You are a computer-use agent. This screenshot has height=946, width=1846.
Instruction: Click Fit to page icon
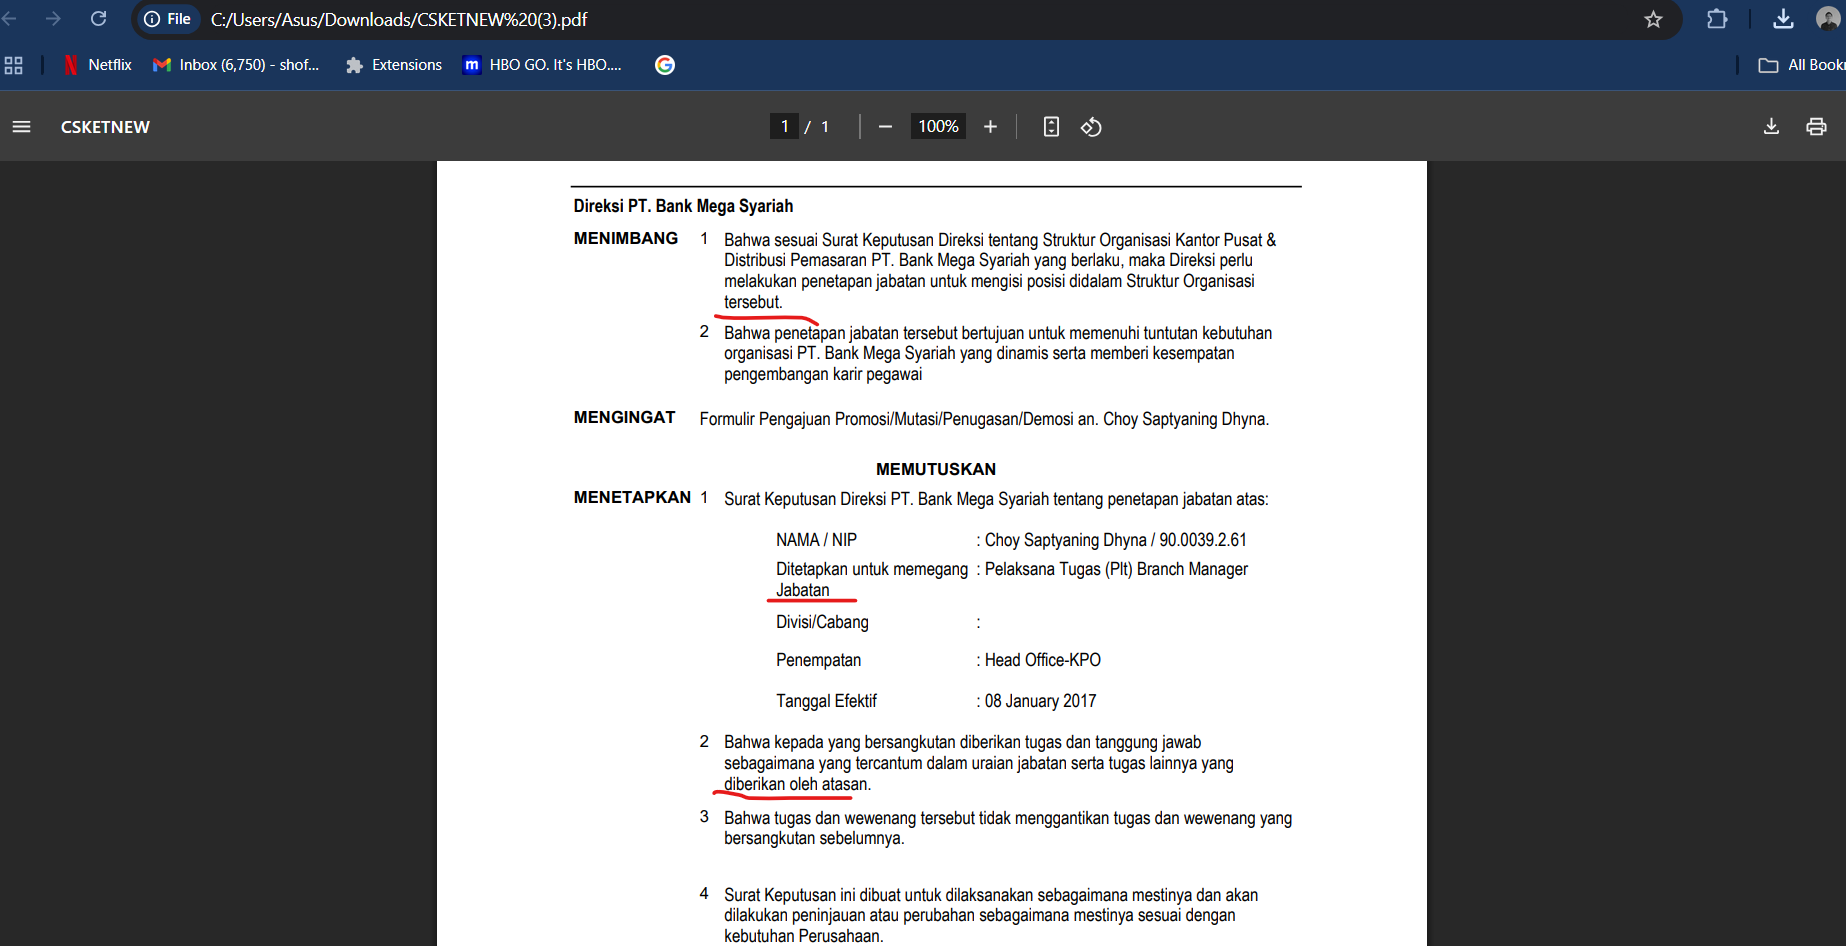1051,127
